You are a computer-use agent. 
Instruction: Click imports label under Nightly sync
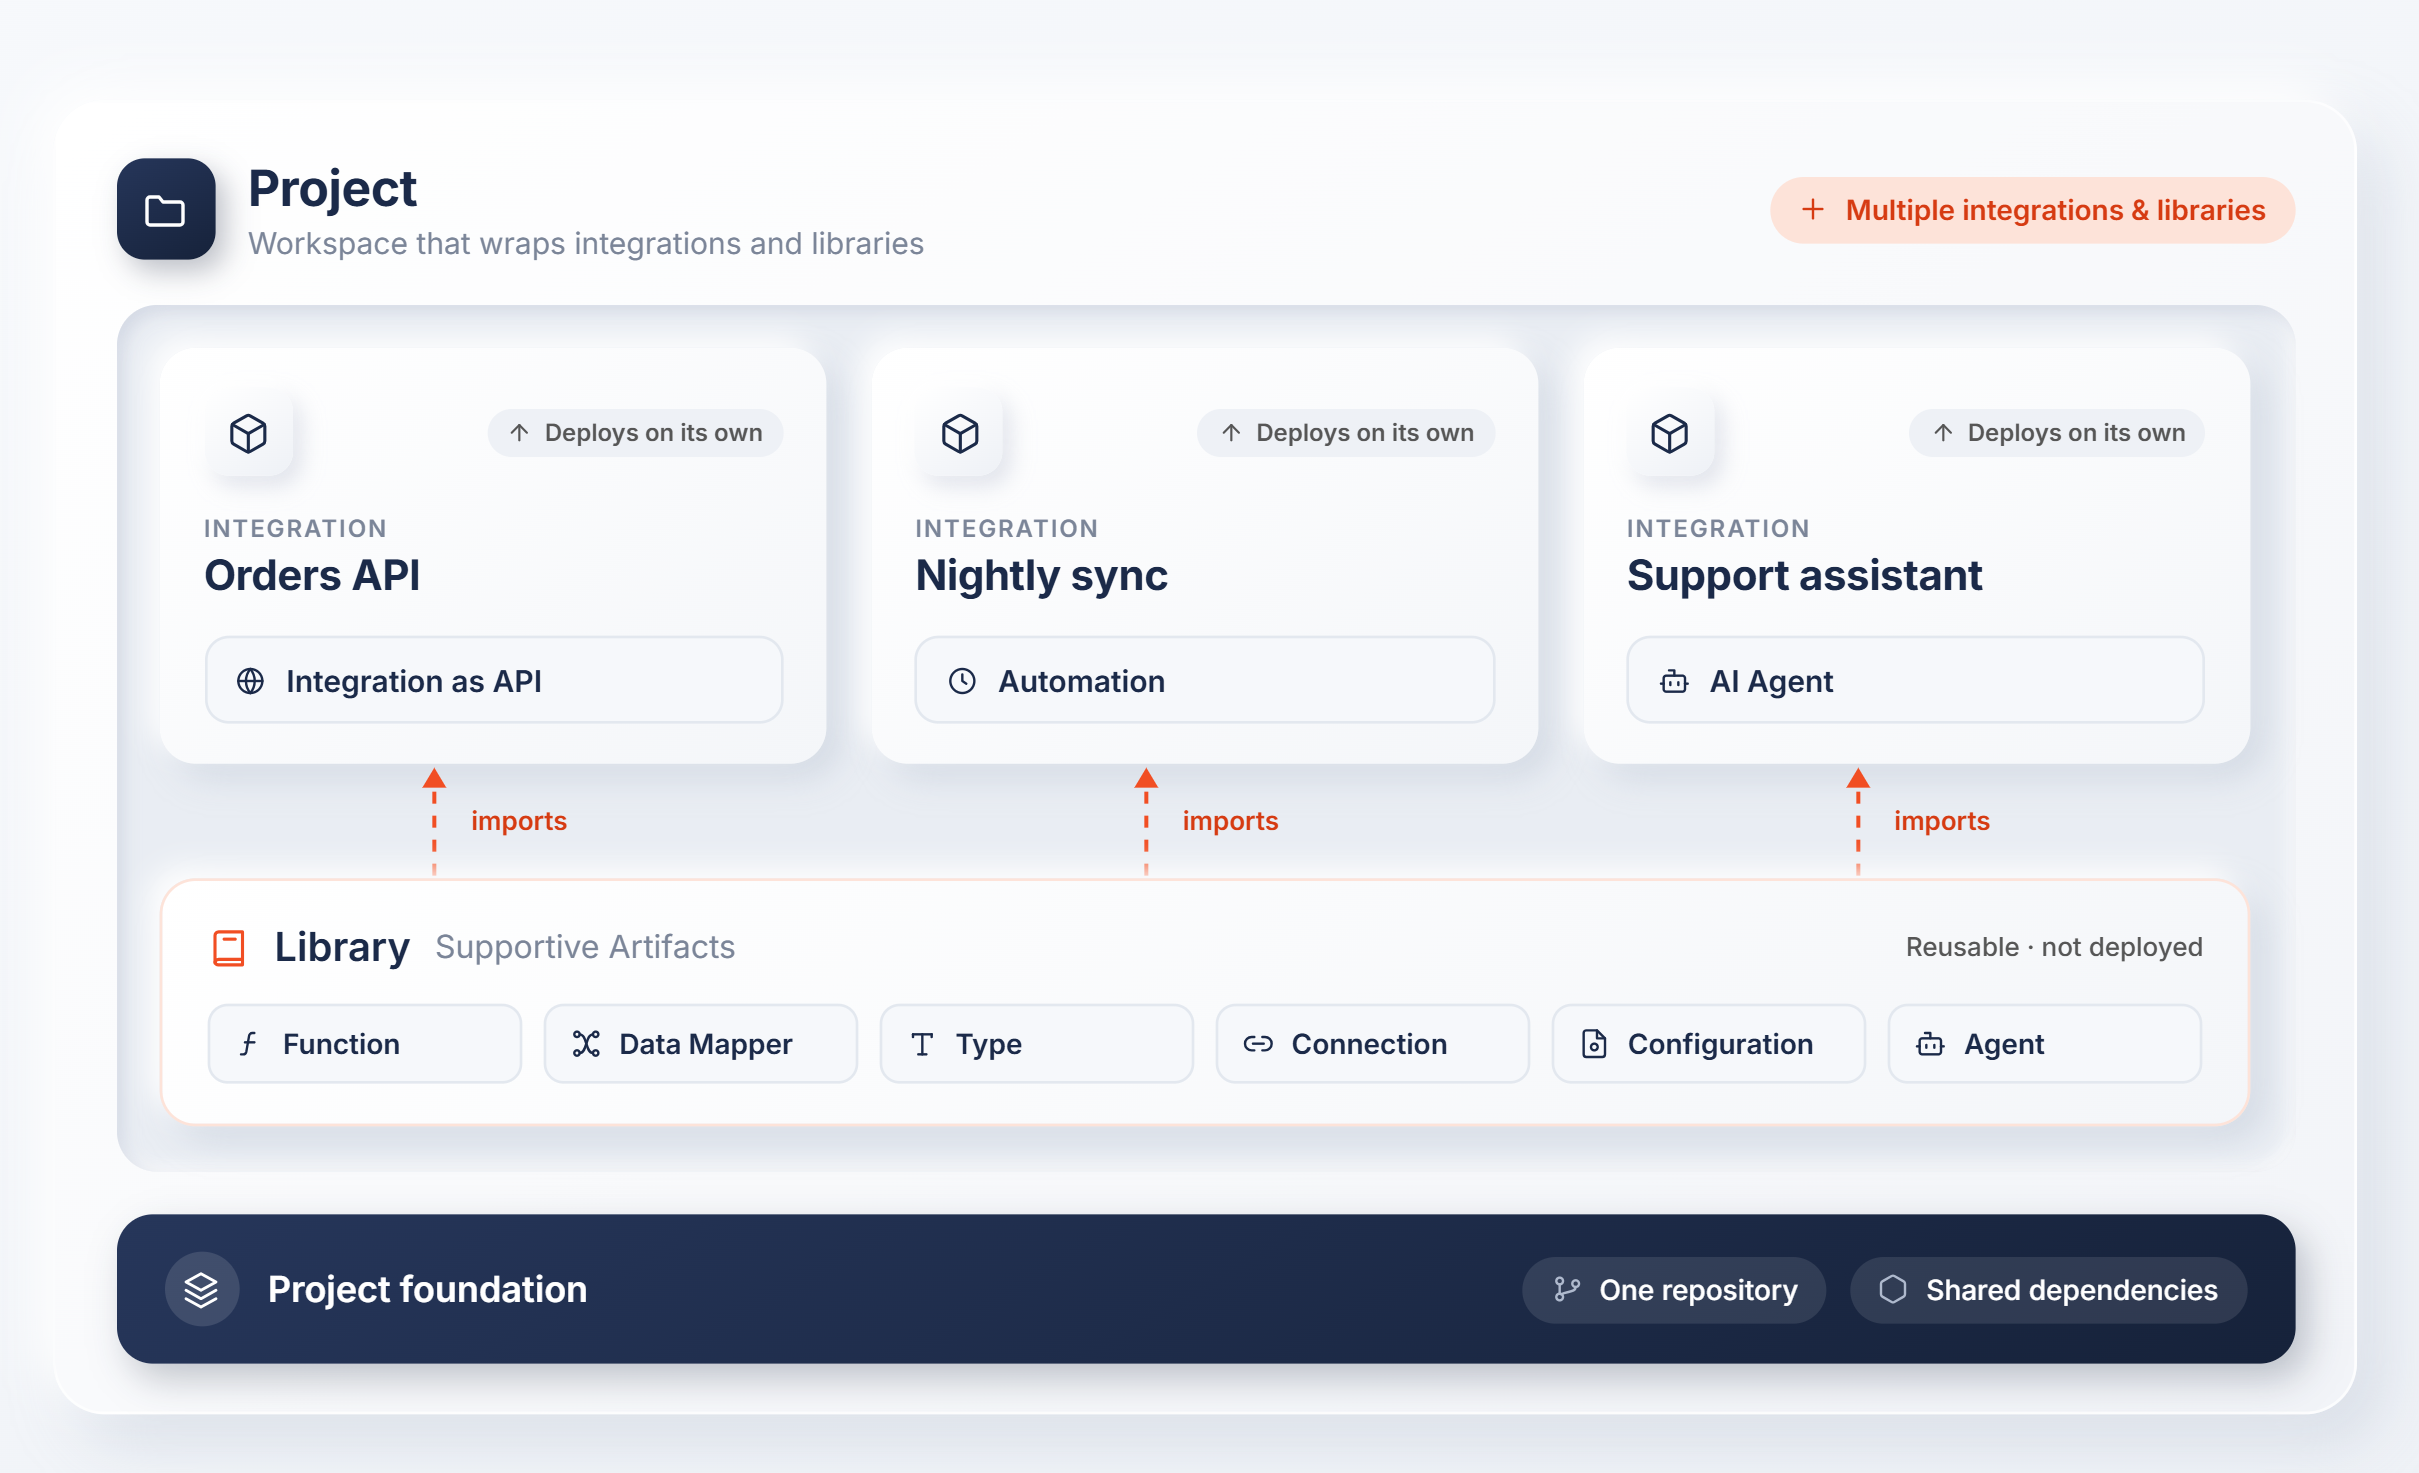click(1231, 821)
